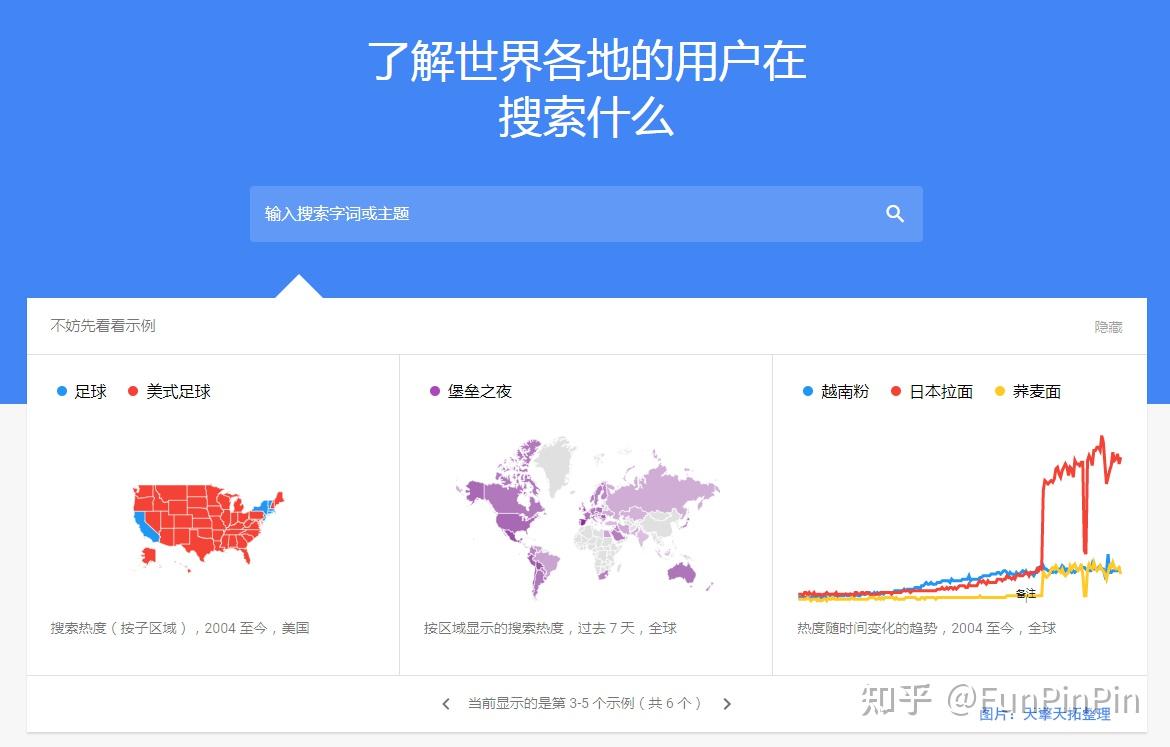Viewport: 1170px width, 747px height.
Task: Click the left pagination arrow
Action: coord(446,703)
